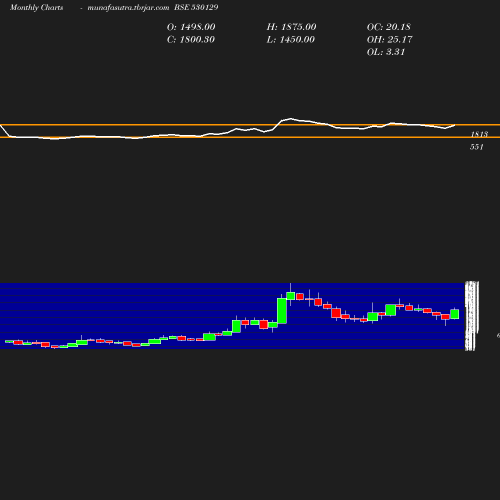Click the 'Monthly Charts' title text
This screenshot has height=500, width=500.
pyautogui.click(x=36, y=7)
